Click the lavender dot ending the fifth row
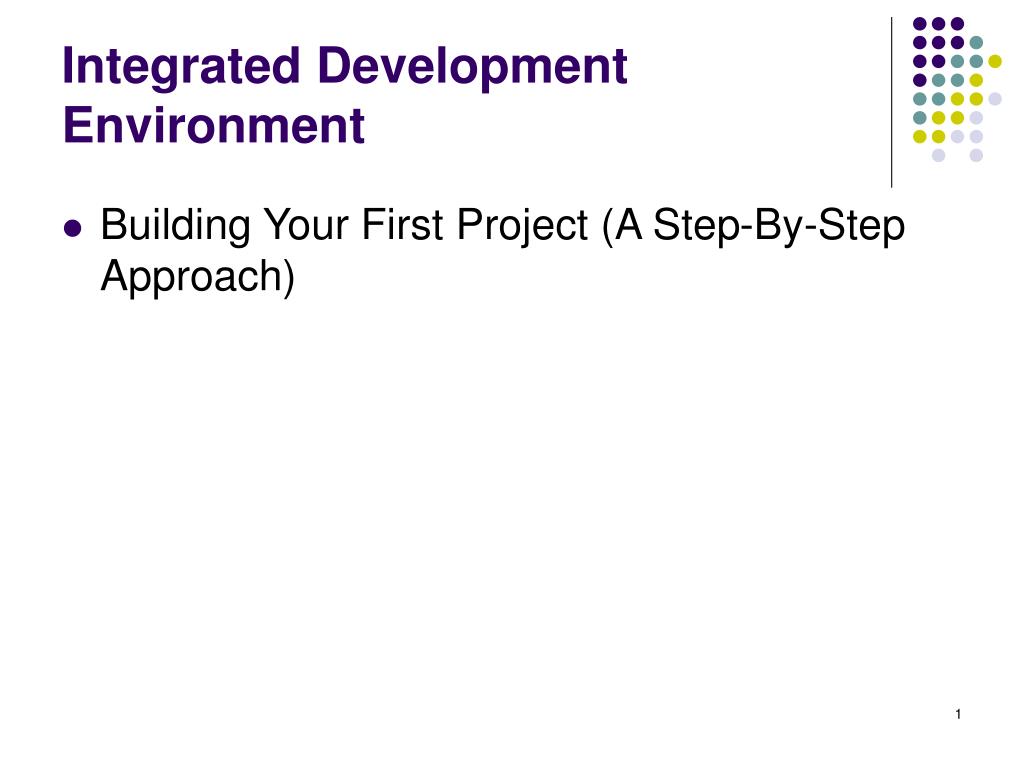1024x768 pixels. click(x=995, y=99)
